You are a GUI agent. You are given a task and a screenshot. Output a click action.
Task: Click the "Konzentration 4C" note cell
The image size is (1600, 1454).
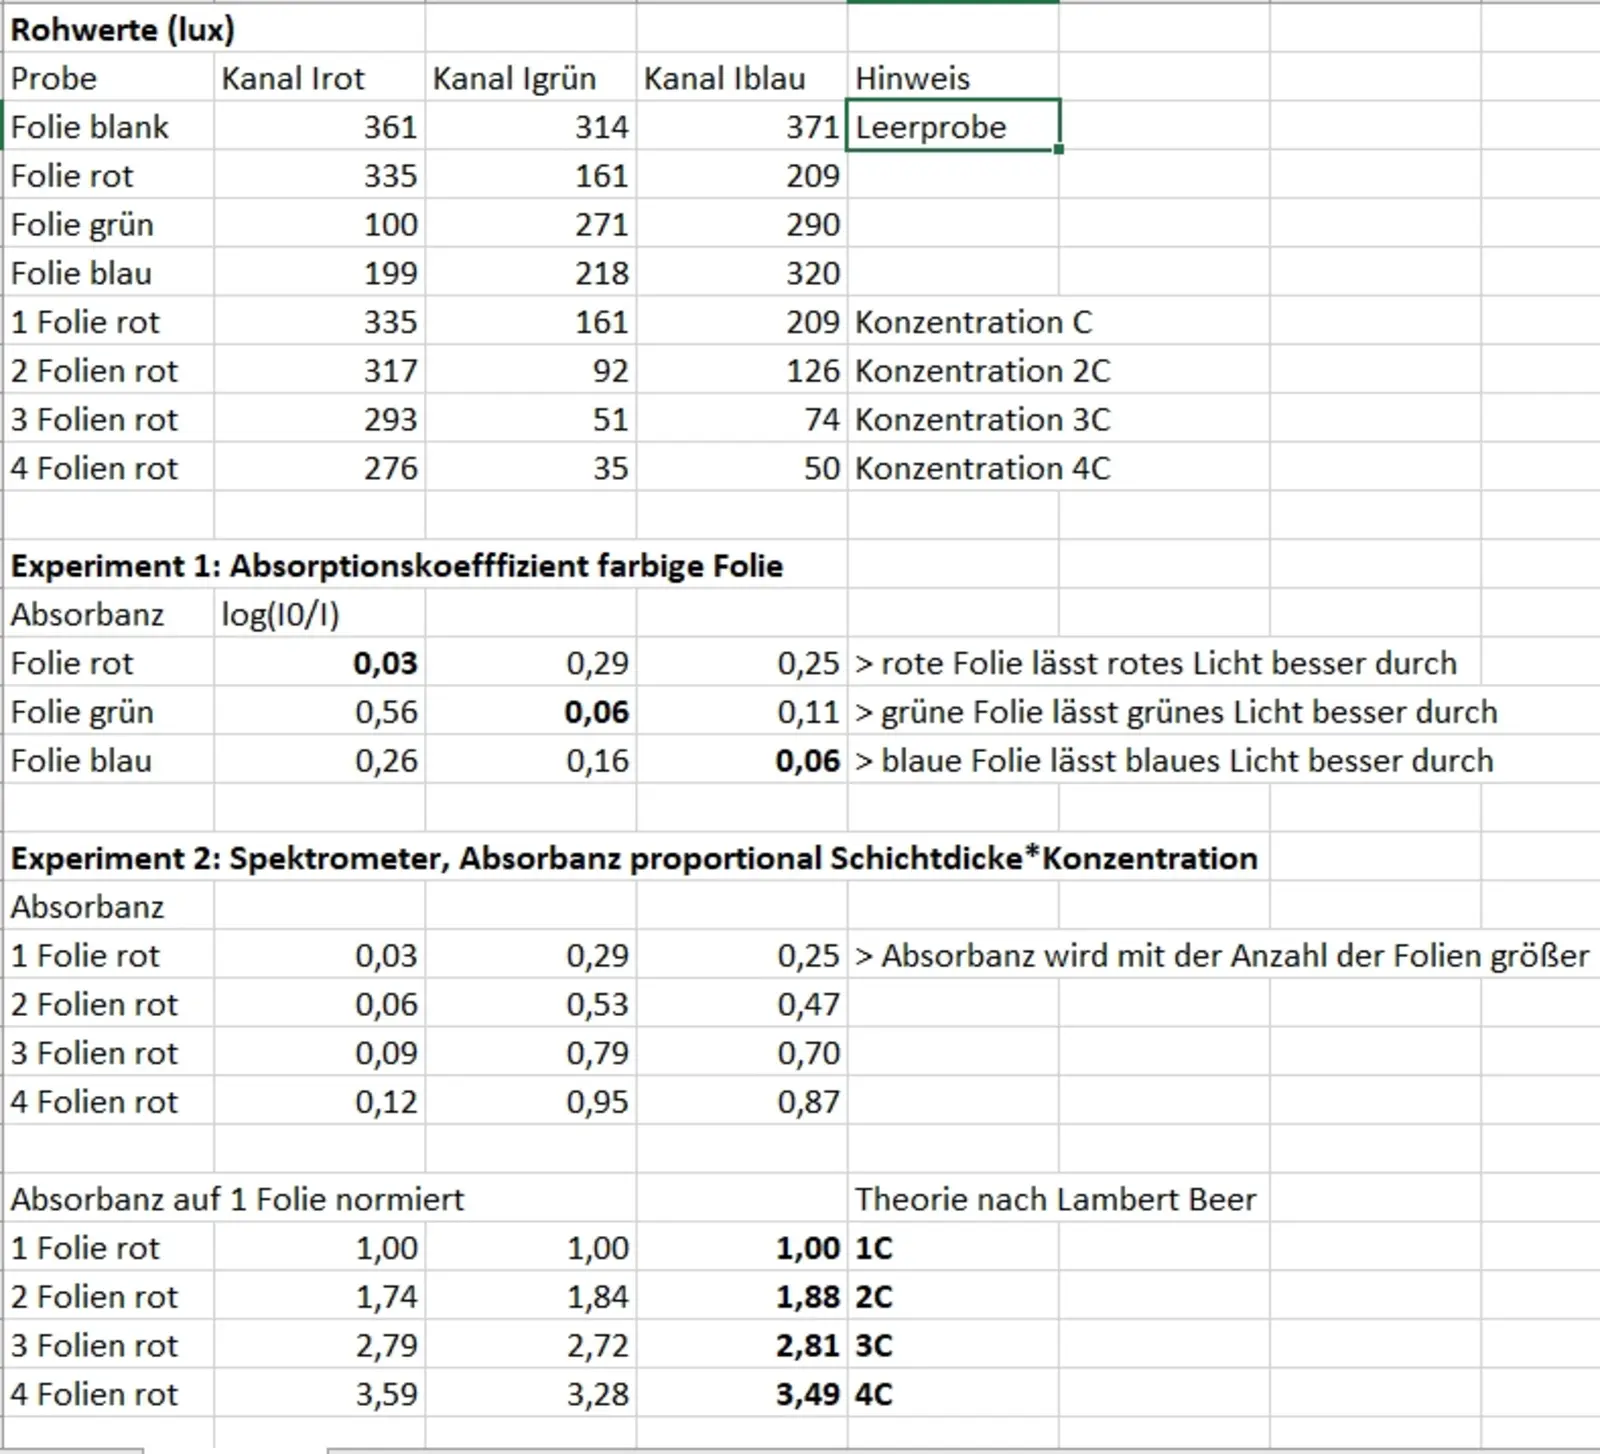(982, 468)
